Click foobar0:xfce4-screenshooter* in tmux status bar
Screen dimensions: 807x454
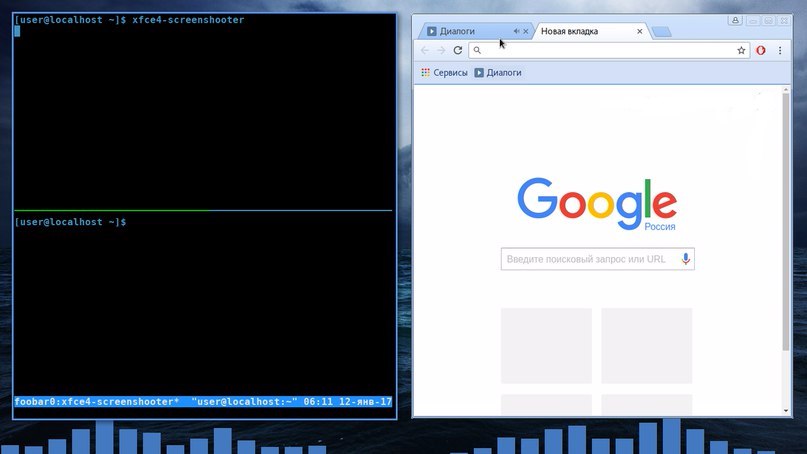97,401
